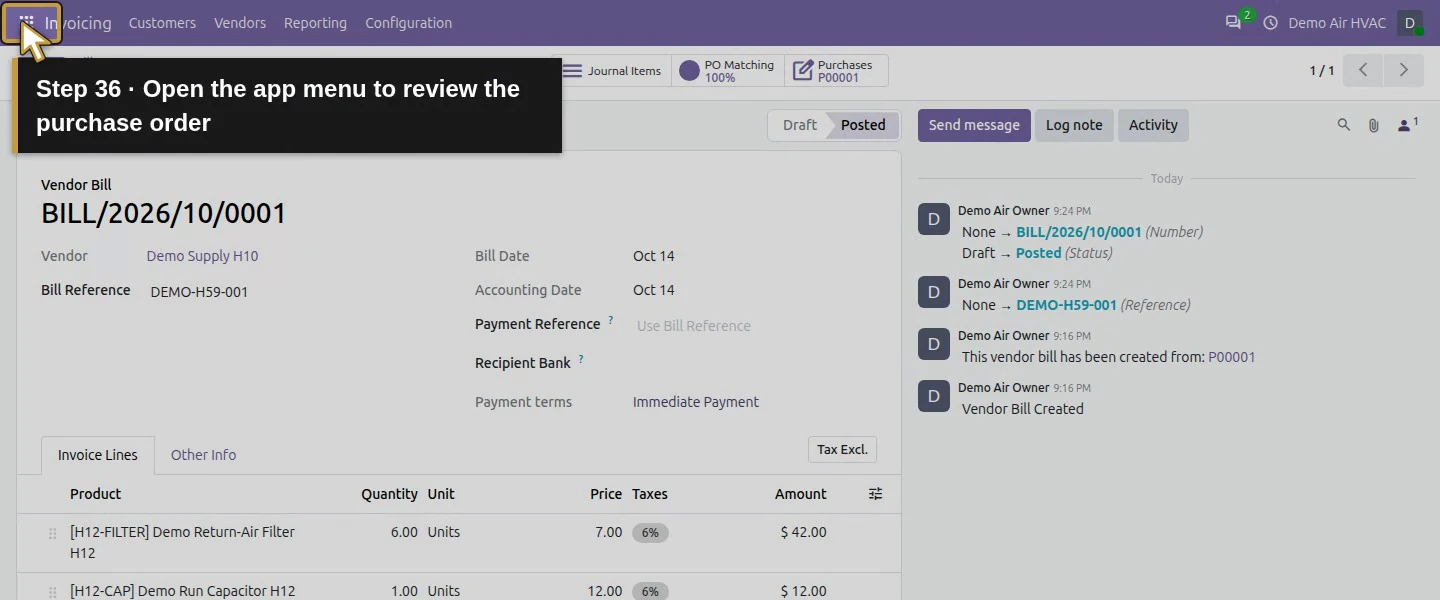Open the Configuration menu
Screen dimensions: 1440x600
[408, 22]
